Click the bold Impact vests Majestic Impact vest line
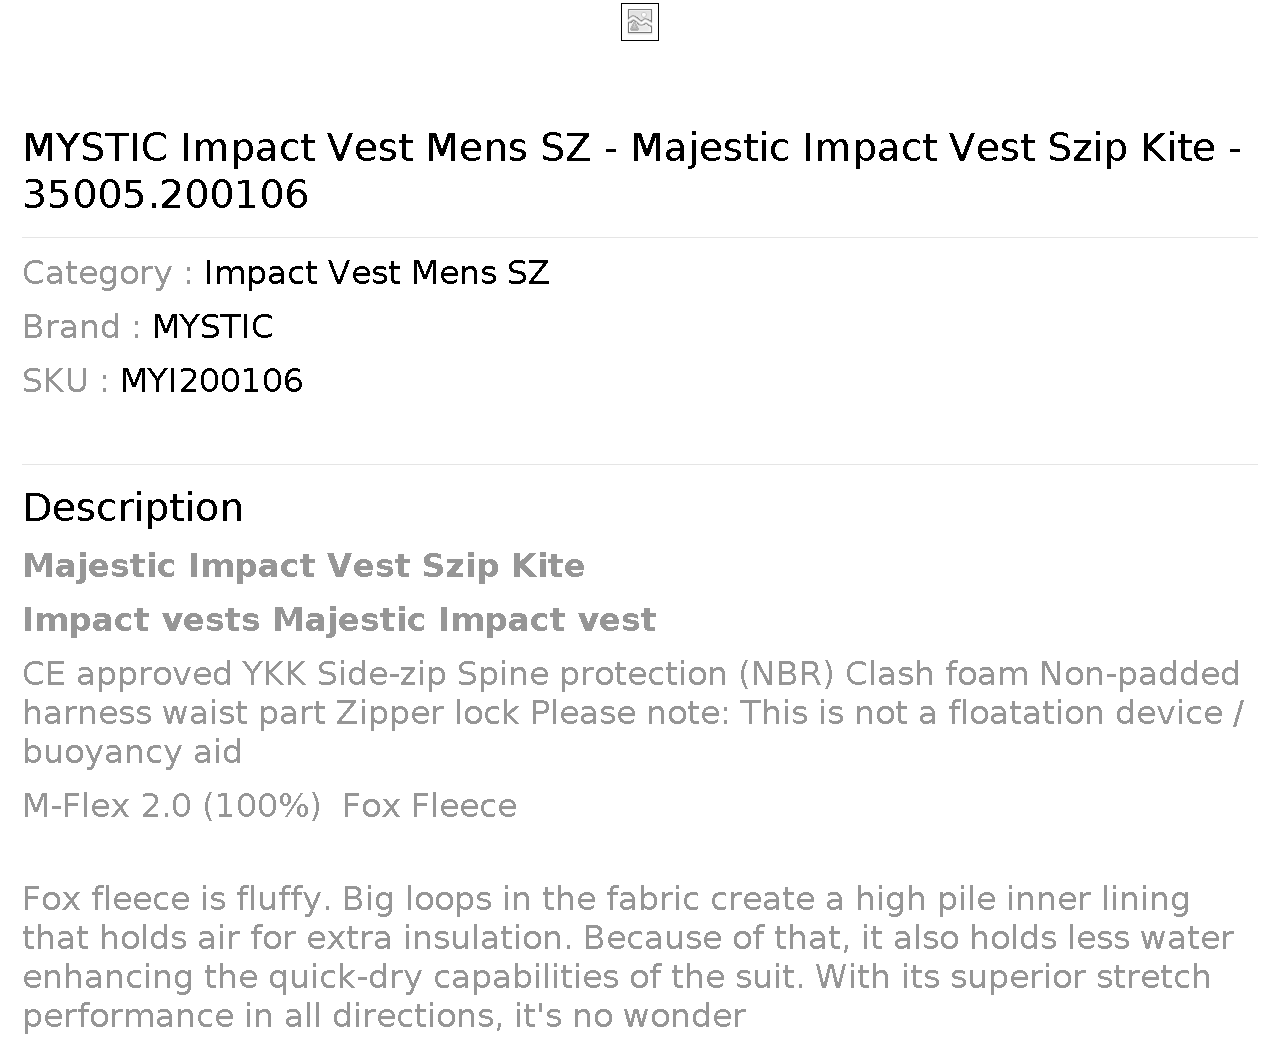Screen dimensions: 1280x1057 339,620
